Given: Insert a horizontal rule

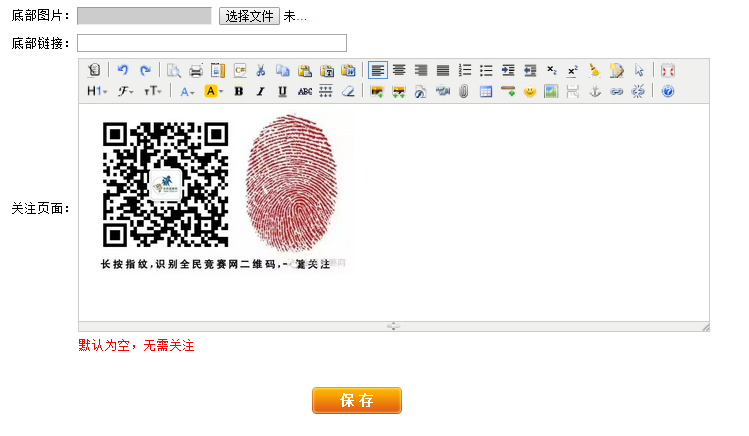Looking at the screenshot, I should (508, 91).
